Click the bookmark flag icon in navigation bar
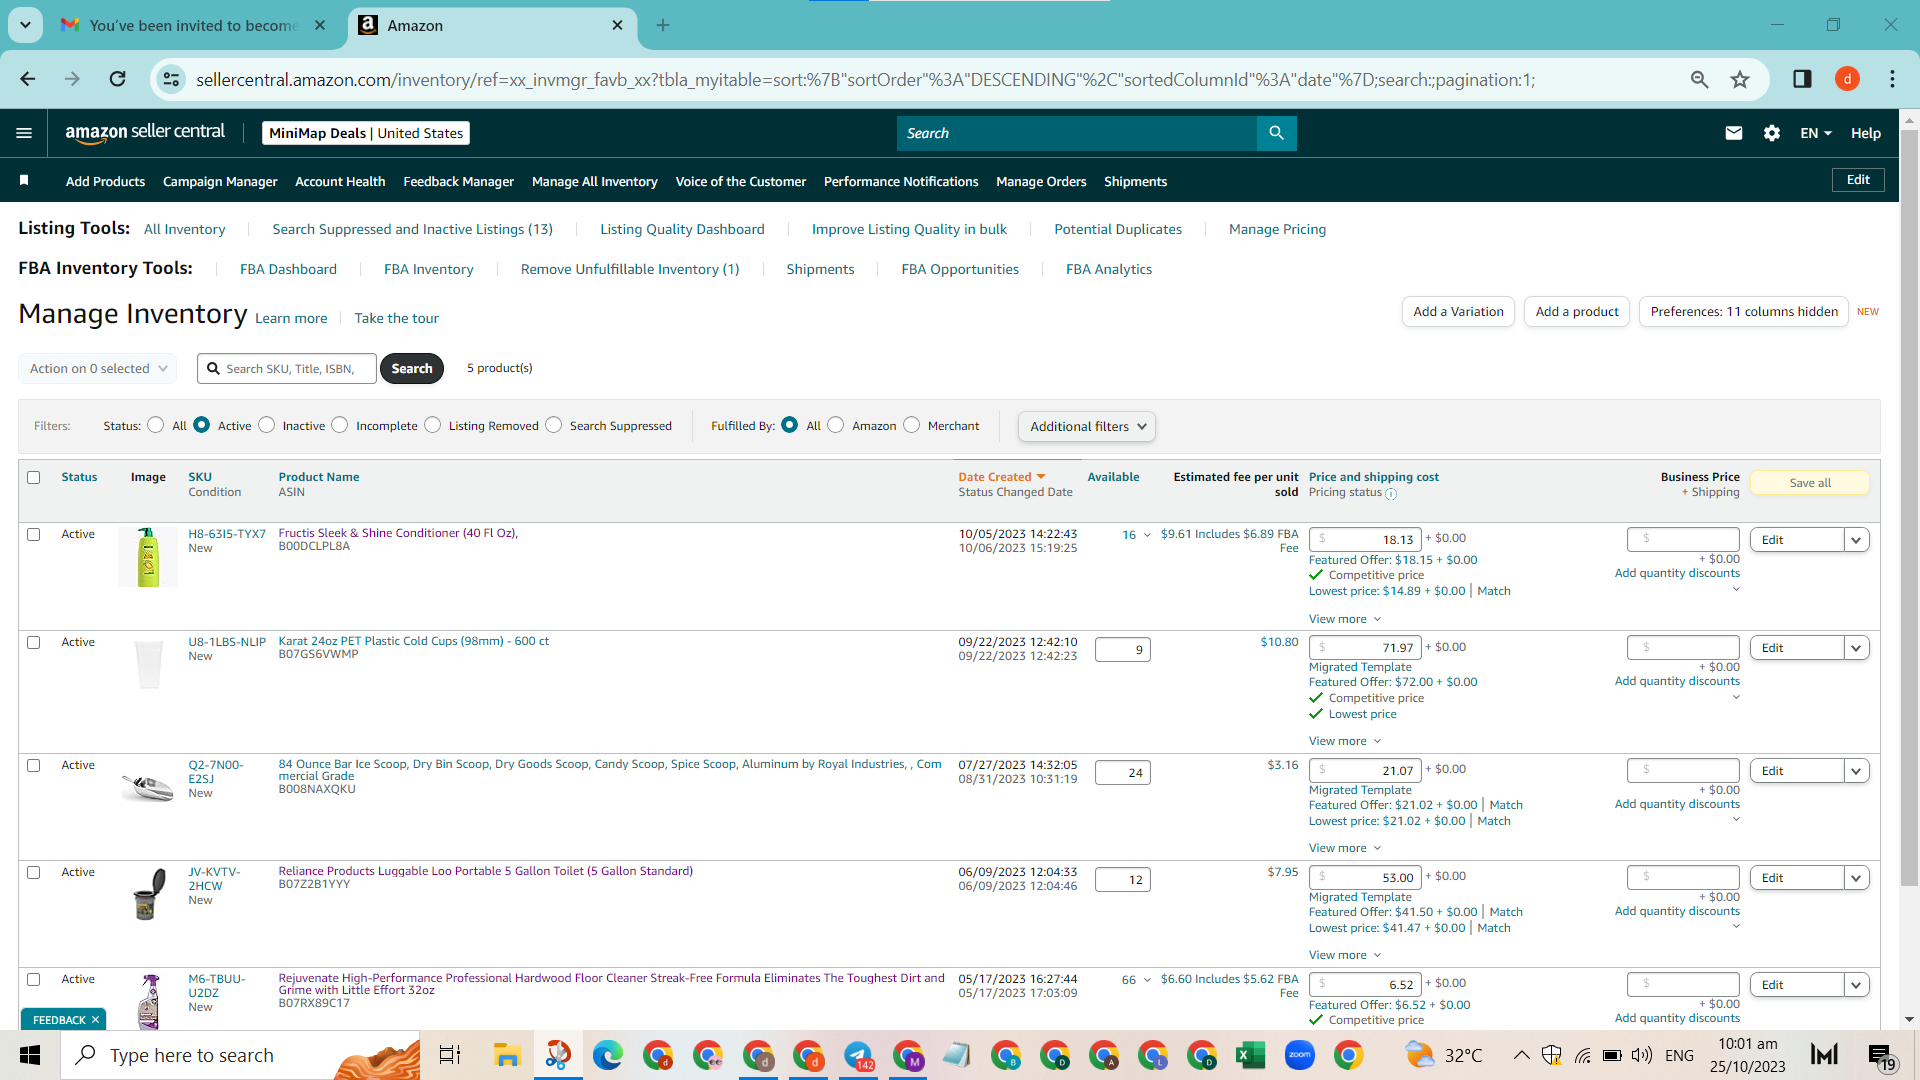The width and height of the screenshot is (1920, 1080). [x=24, y=181]
